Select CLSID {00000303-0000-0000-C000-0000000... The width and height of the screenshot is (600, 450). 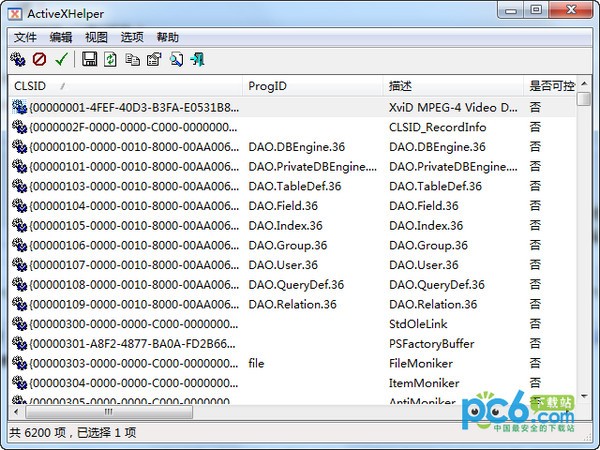click(x=134, y=363)
